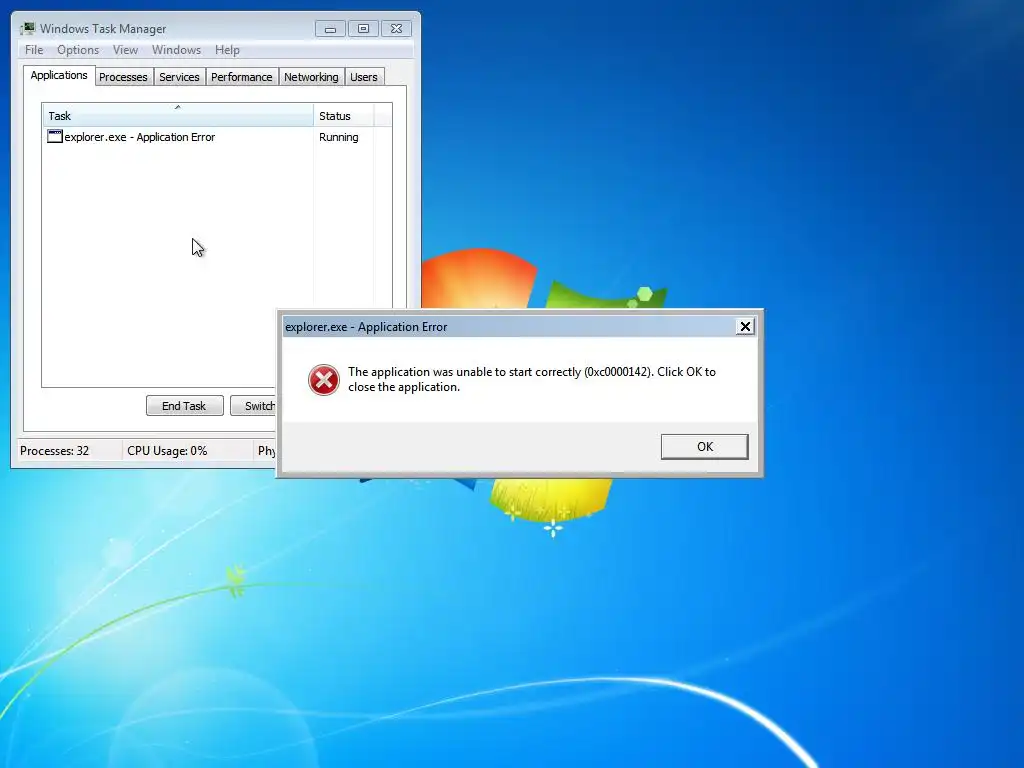1024x768 pixels.
Task: Sort by the Status column header
Action: (x=344, y=116)
